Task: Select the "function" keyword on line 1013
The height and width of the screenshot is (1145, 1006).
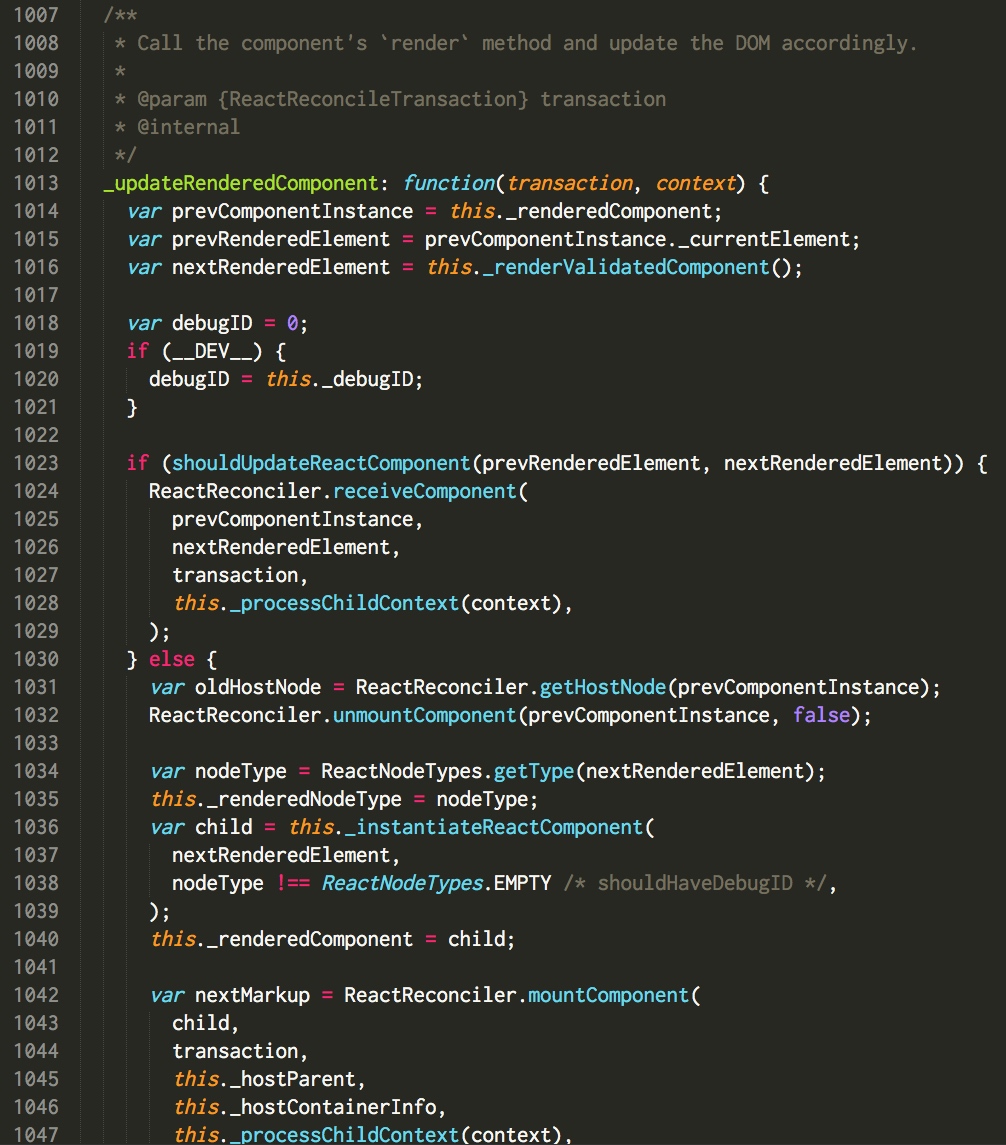Action: pos(449,183)
